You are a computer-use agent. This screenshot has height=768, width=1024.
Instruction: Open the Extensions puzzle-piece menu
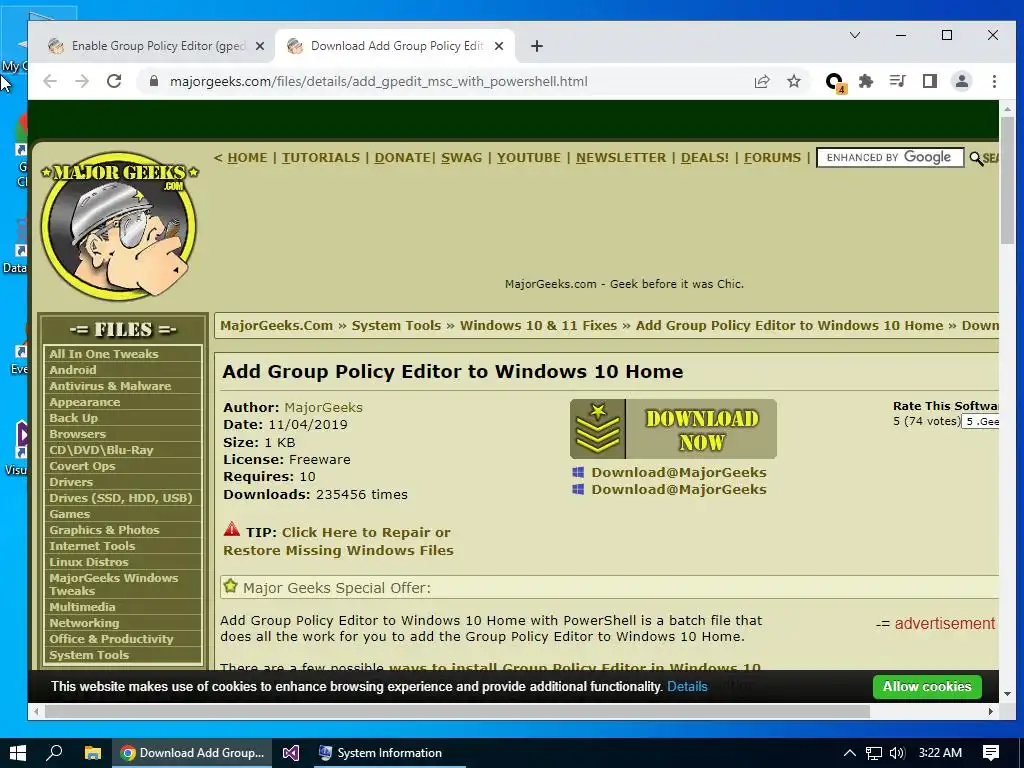pyautogui.click(x=865, y=82)
